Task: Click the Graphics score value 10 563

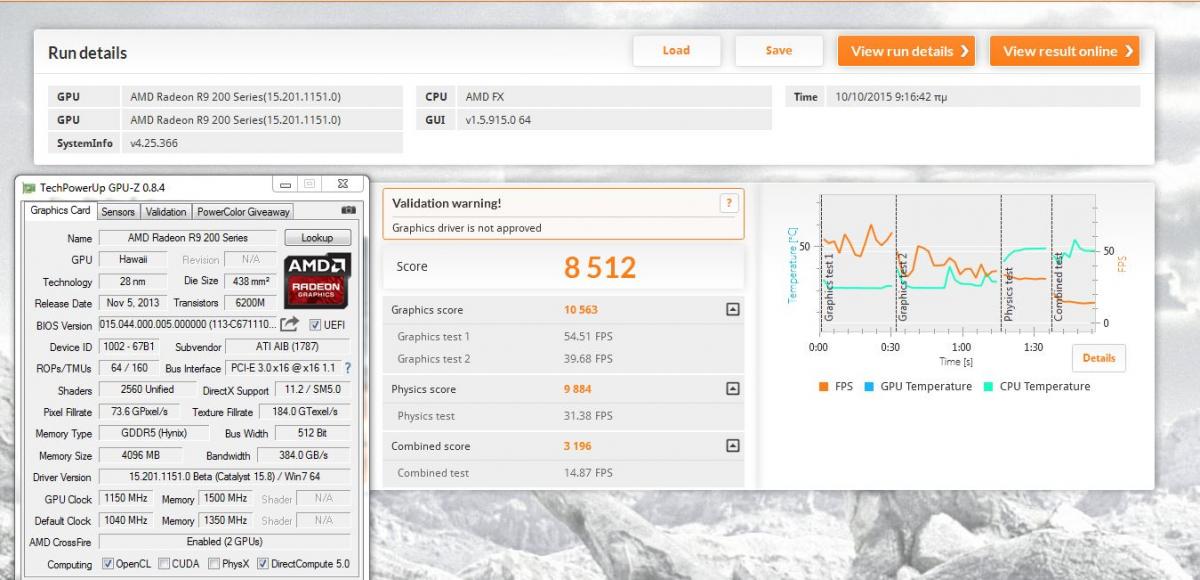Action: [x=581, y=310]
